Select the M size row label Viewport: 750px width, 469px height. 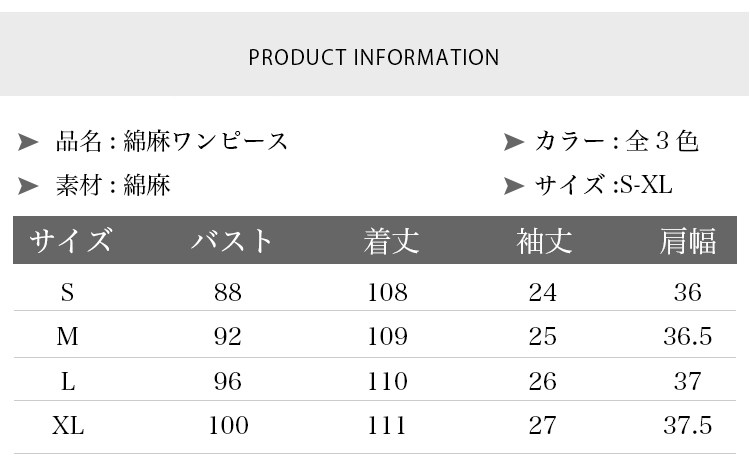click(68, 337)
